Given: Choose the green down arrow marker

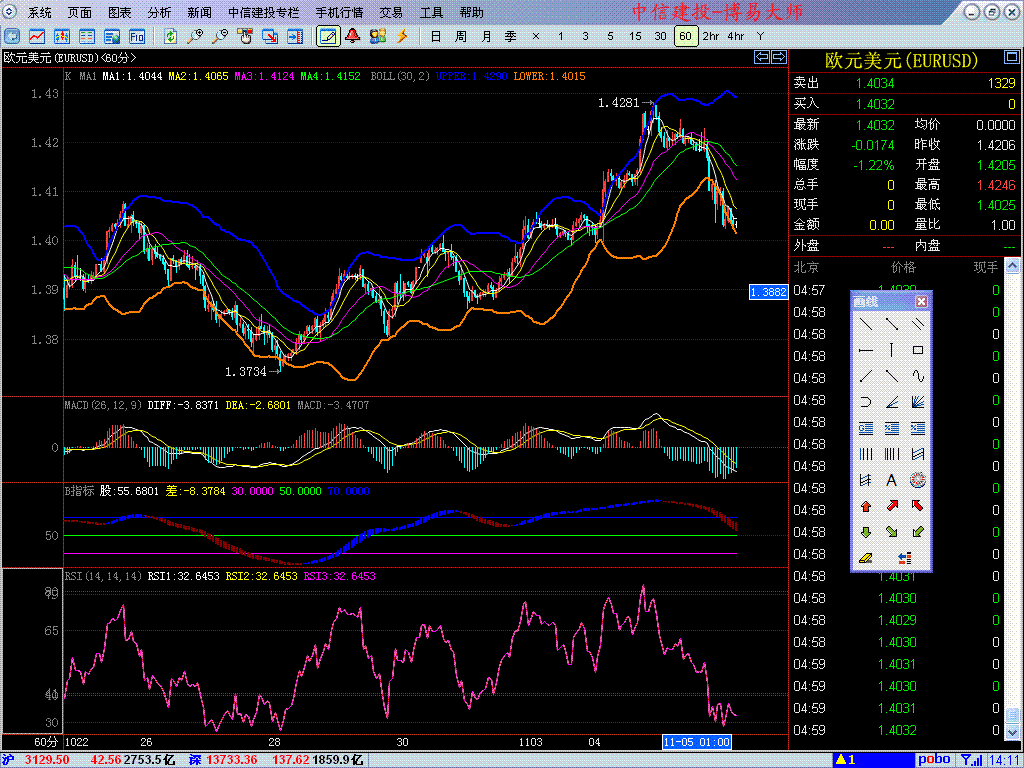Looking at the screenshot, I should pos(866,532).
